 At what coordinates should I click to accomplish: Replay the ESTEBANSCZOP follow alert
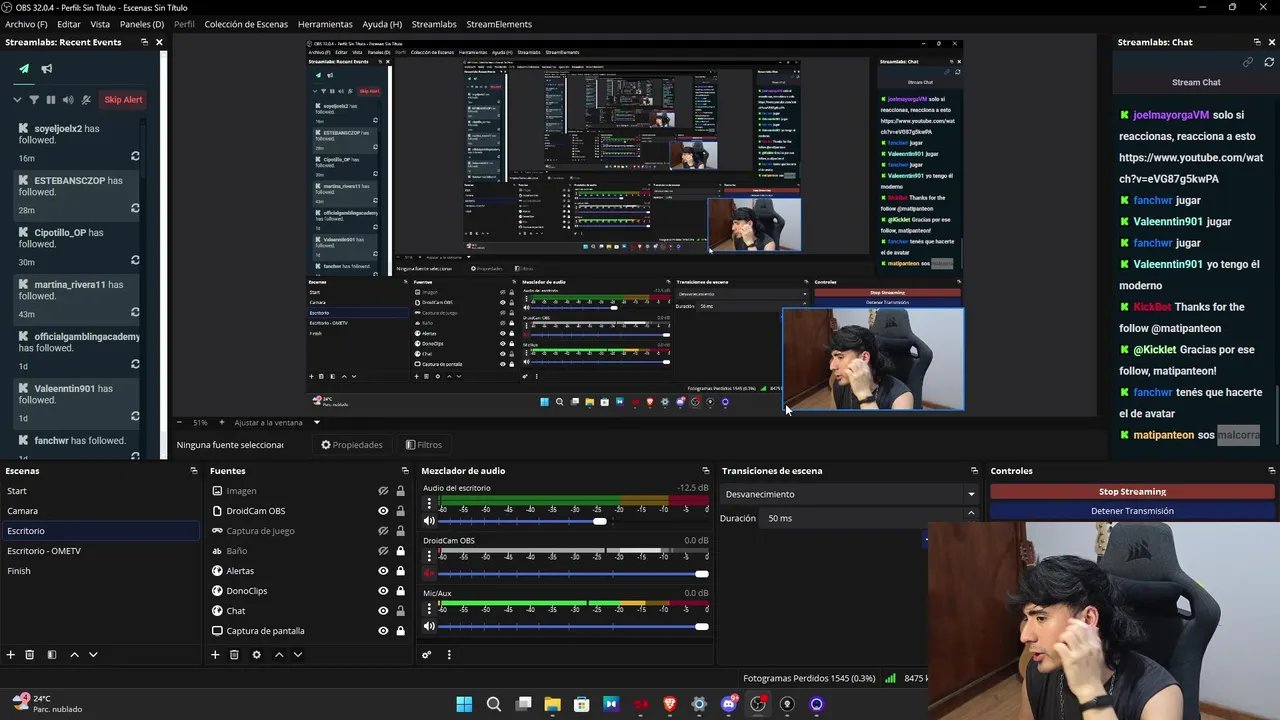[x=135, y=209]
